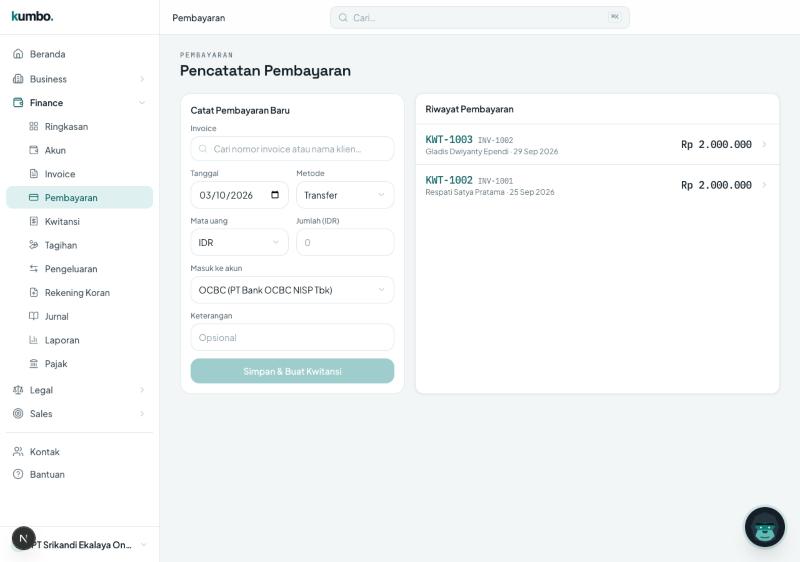
Task: Click INV-1001 invoice reference
Action: (495, 181)
